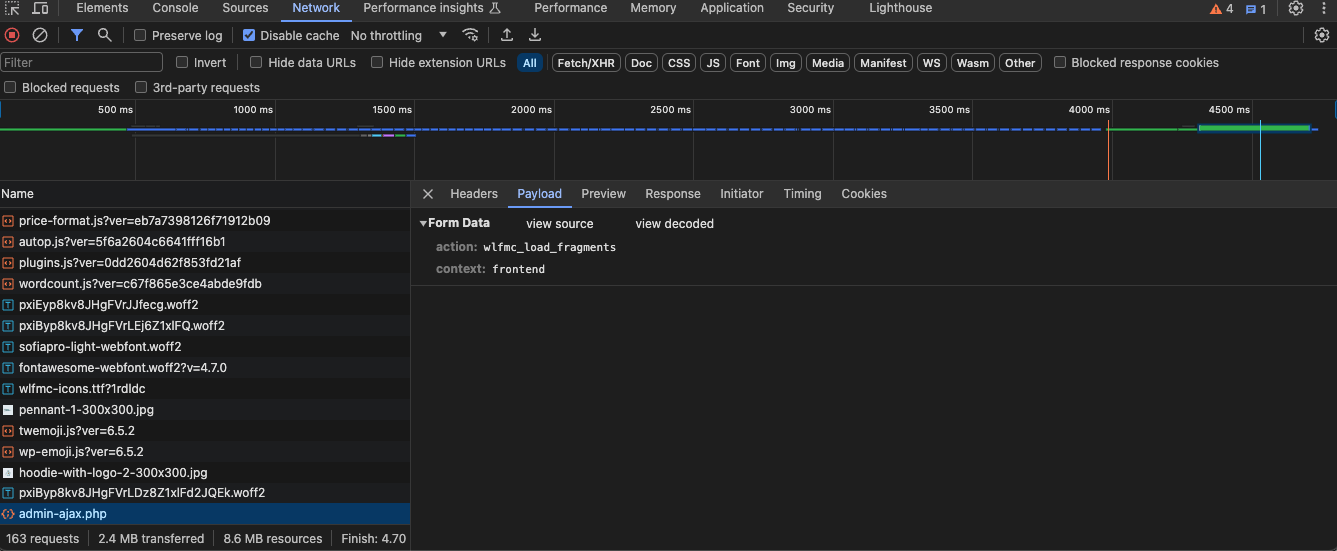Check Blocked response cookies
1337x551 pixels.
[x=1060, y=62]
